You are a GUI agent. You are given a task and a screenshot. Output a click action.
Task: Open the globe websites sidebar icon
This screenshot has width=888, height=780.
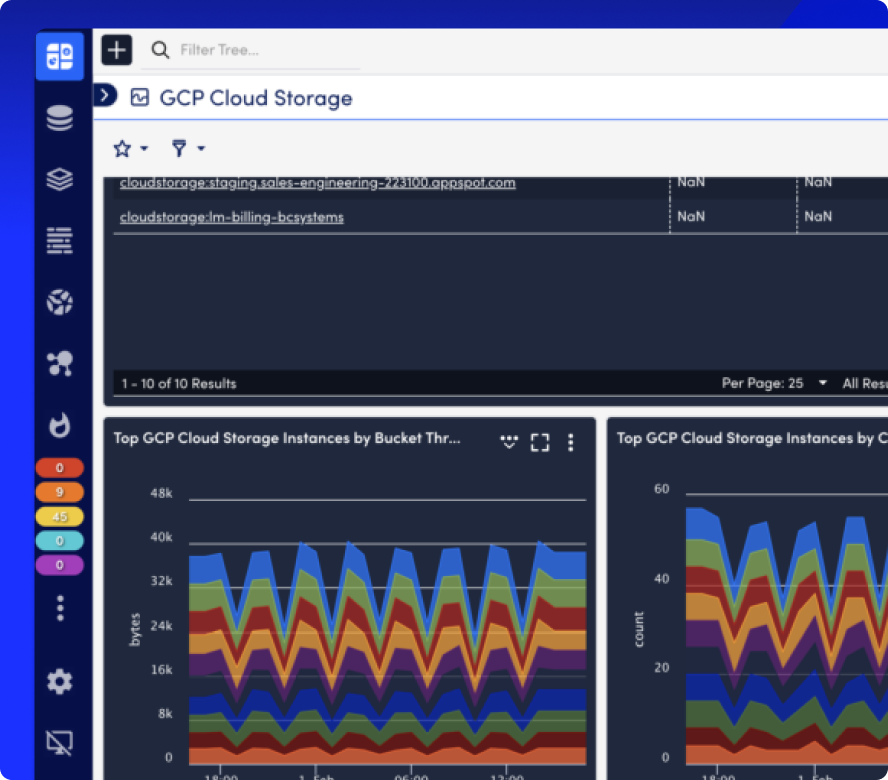(x=59, y=302)
